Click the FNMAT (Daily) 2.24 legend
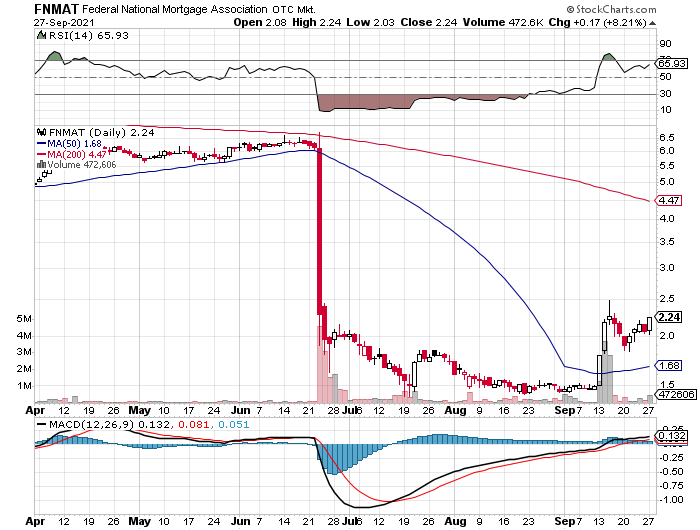Screen dimensions: 700x530 [101, 132]
